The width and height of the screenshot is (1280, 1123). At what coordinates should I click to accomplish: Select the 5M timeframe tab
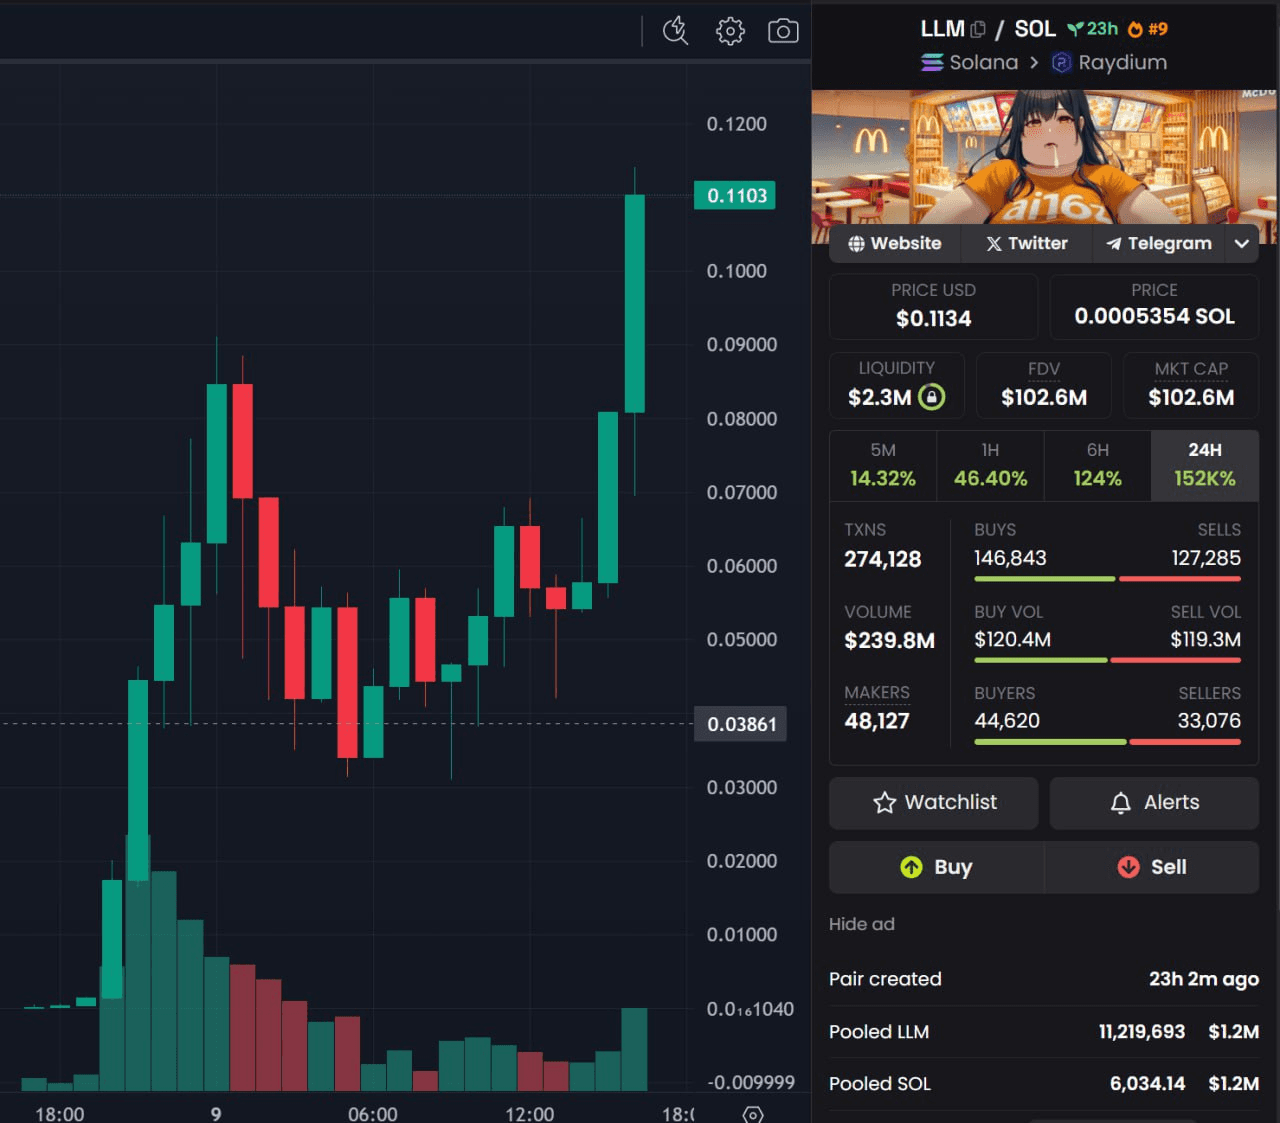(883, 465)
